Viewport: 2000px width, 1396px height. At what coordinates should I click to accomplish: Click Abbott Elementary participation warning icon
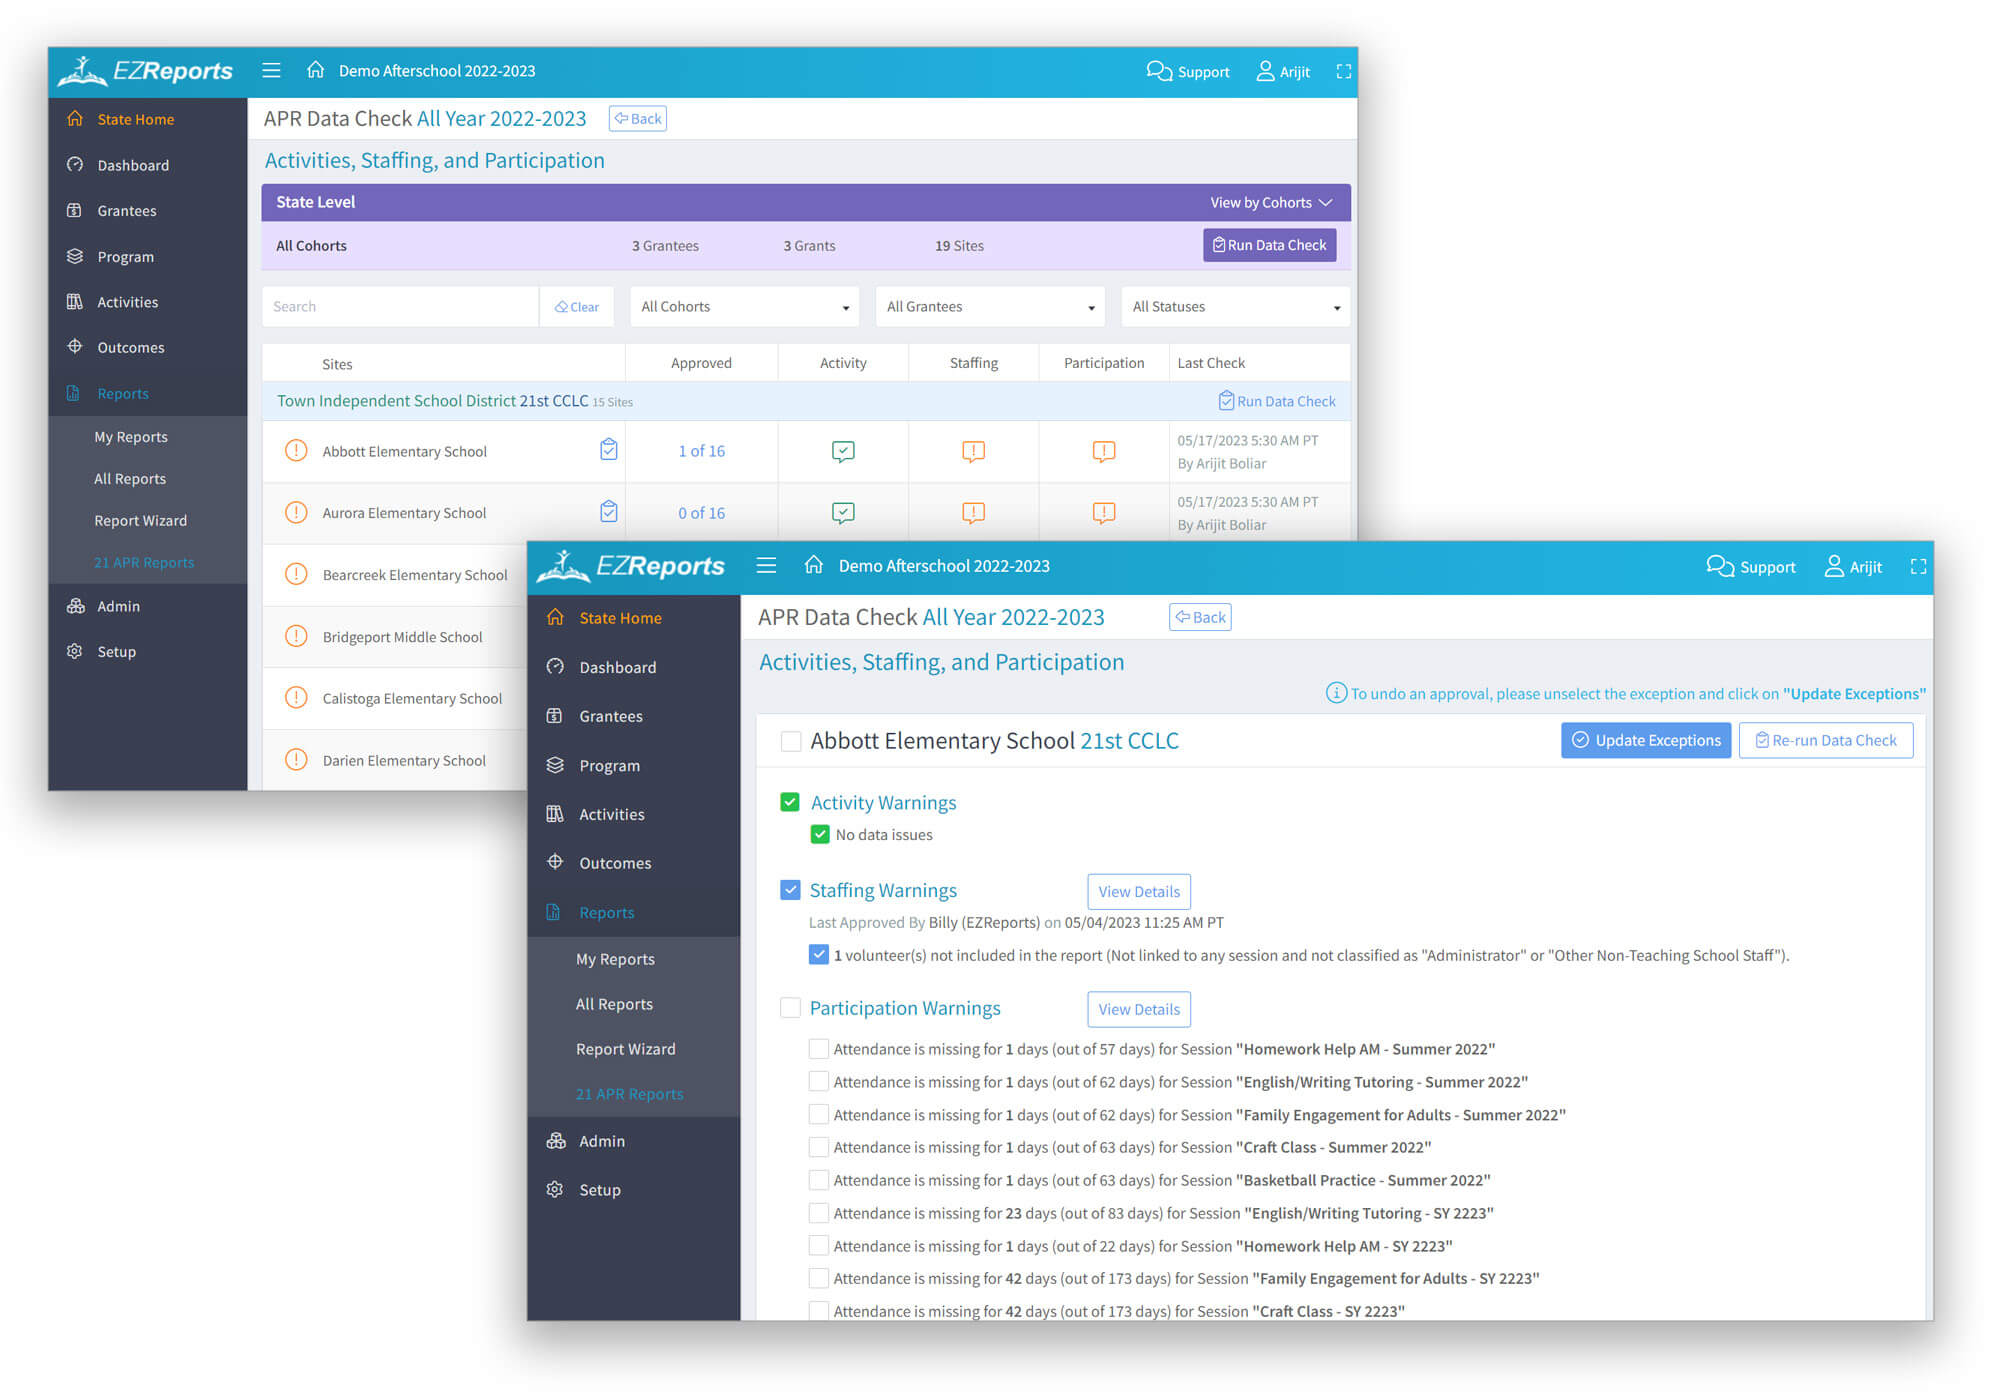[1103, 452]
